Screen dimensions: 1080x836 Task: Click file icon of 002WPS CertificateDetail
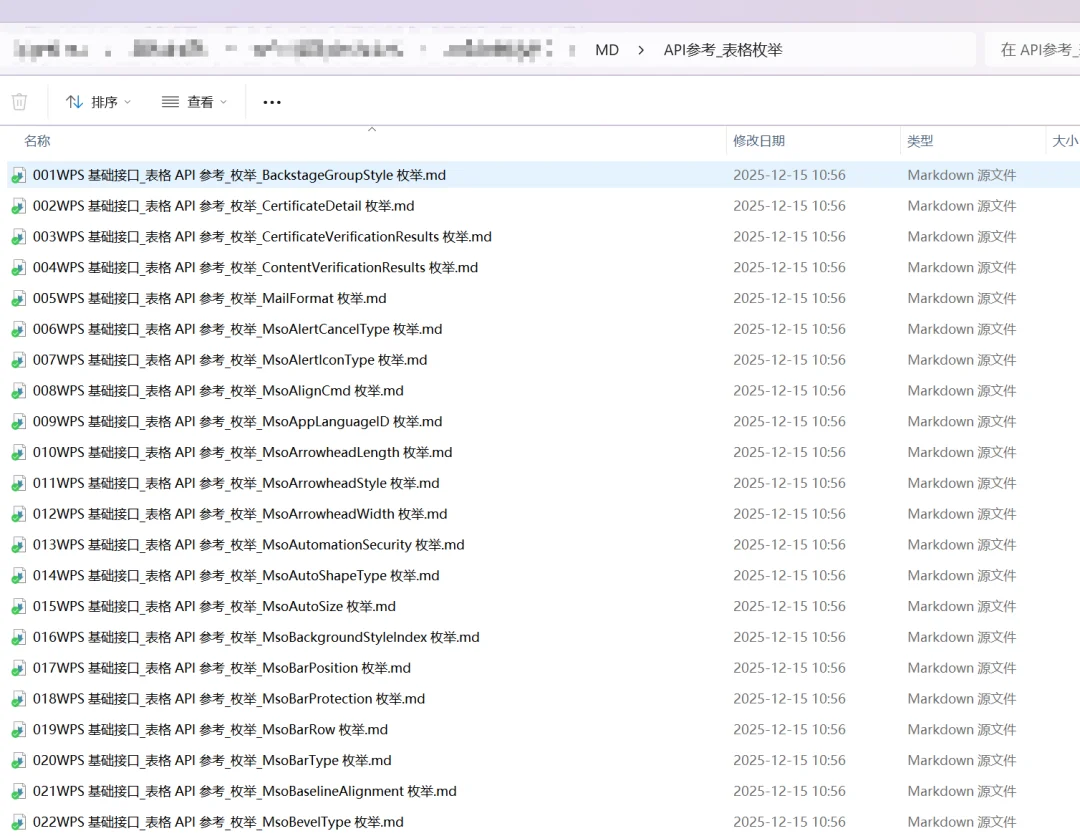pos(19,207)
